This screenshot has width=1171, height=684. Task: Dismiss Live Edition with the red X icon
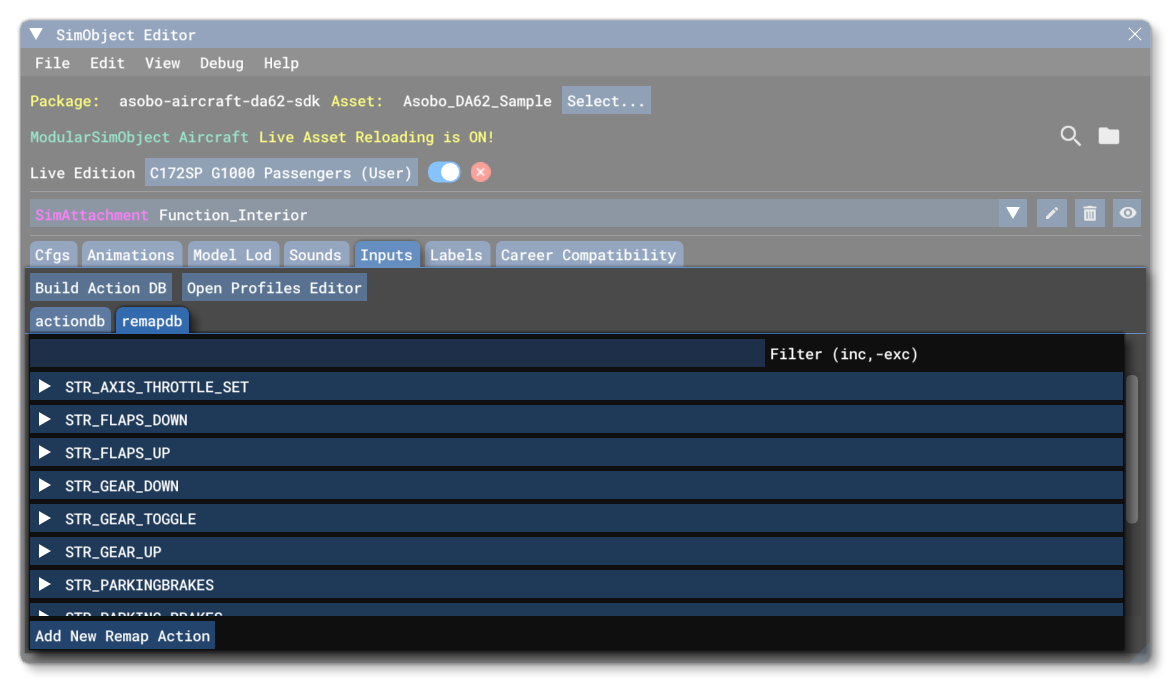[480, 172]
